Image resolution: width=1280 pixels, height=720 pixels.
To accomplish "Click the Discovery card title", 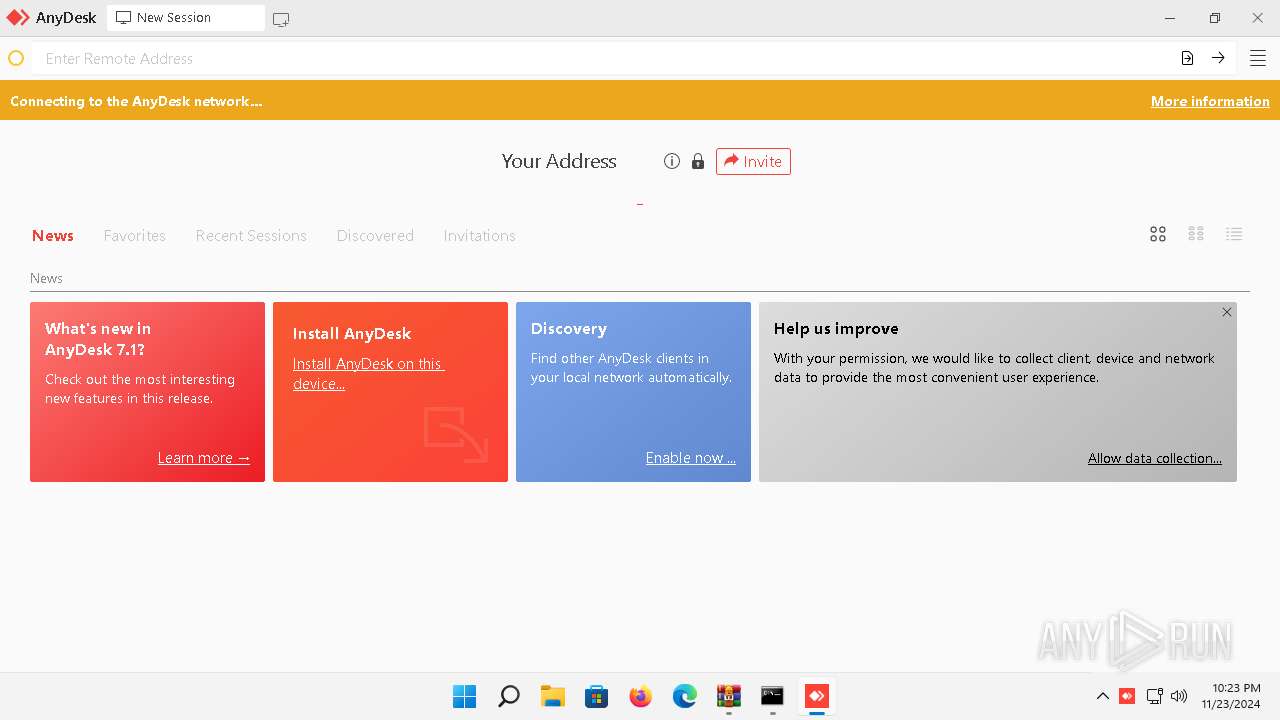I will 569,328.
